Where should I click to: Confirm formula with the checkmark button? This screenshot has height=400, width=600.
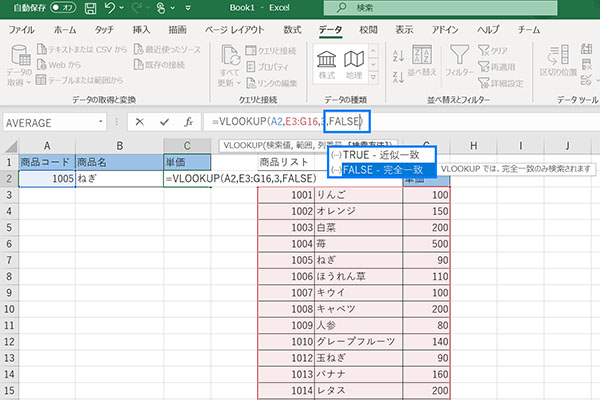(163, 121)
